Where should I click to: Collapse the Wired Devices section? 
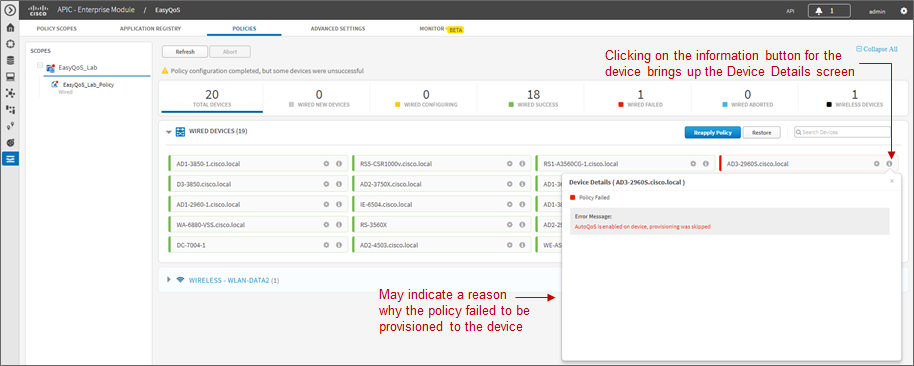pyautogui.click(x=168, y=132)
